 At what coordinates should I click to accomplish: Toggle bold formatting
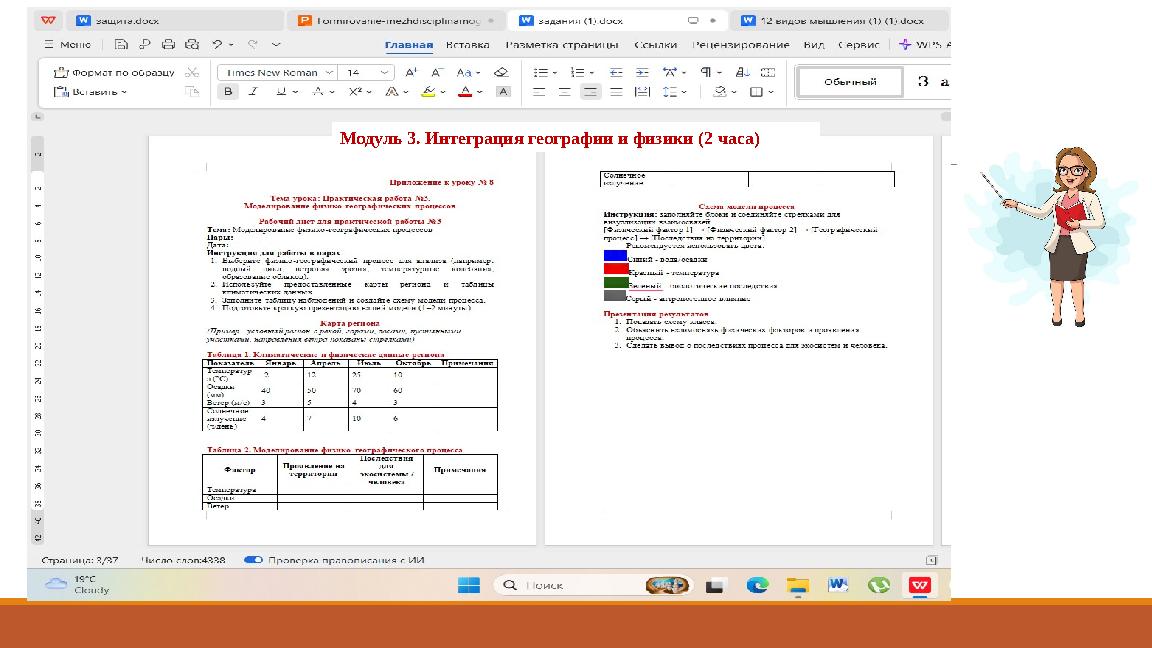(x=228, y=91)
